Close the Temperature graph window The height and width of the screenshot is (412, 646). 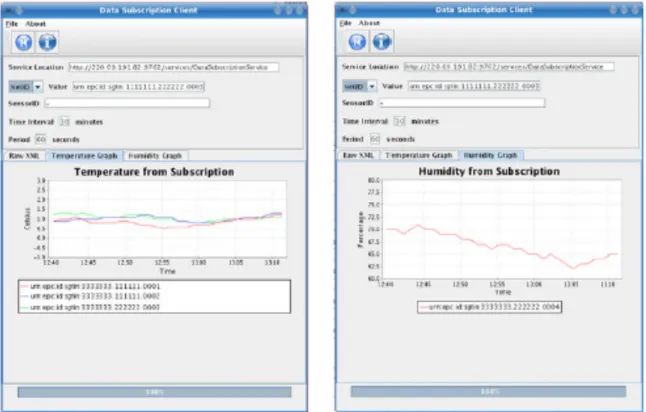point(300,10)
